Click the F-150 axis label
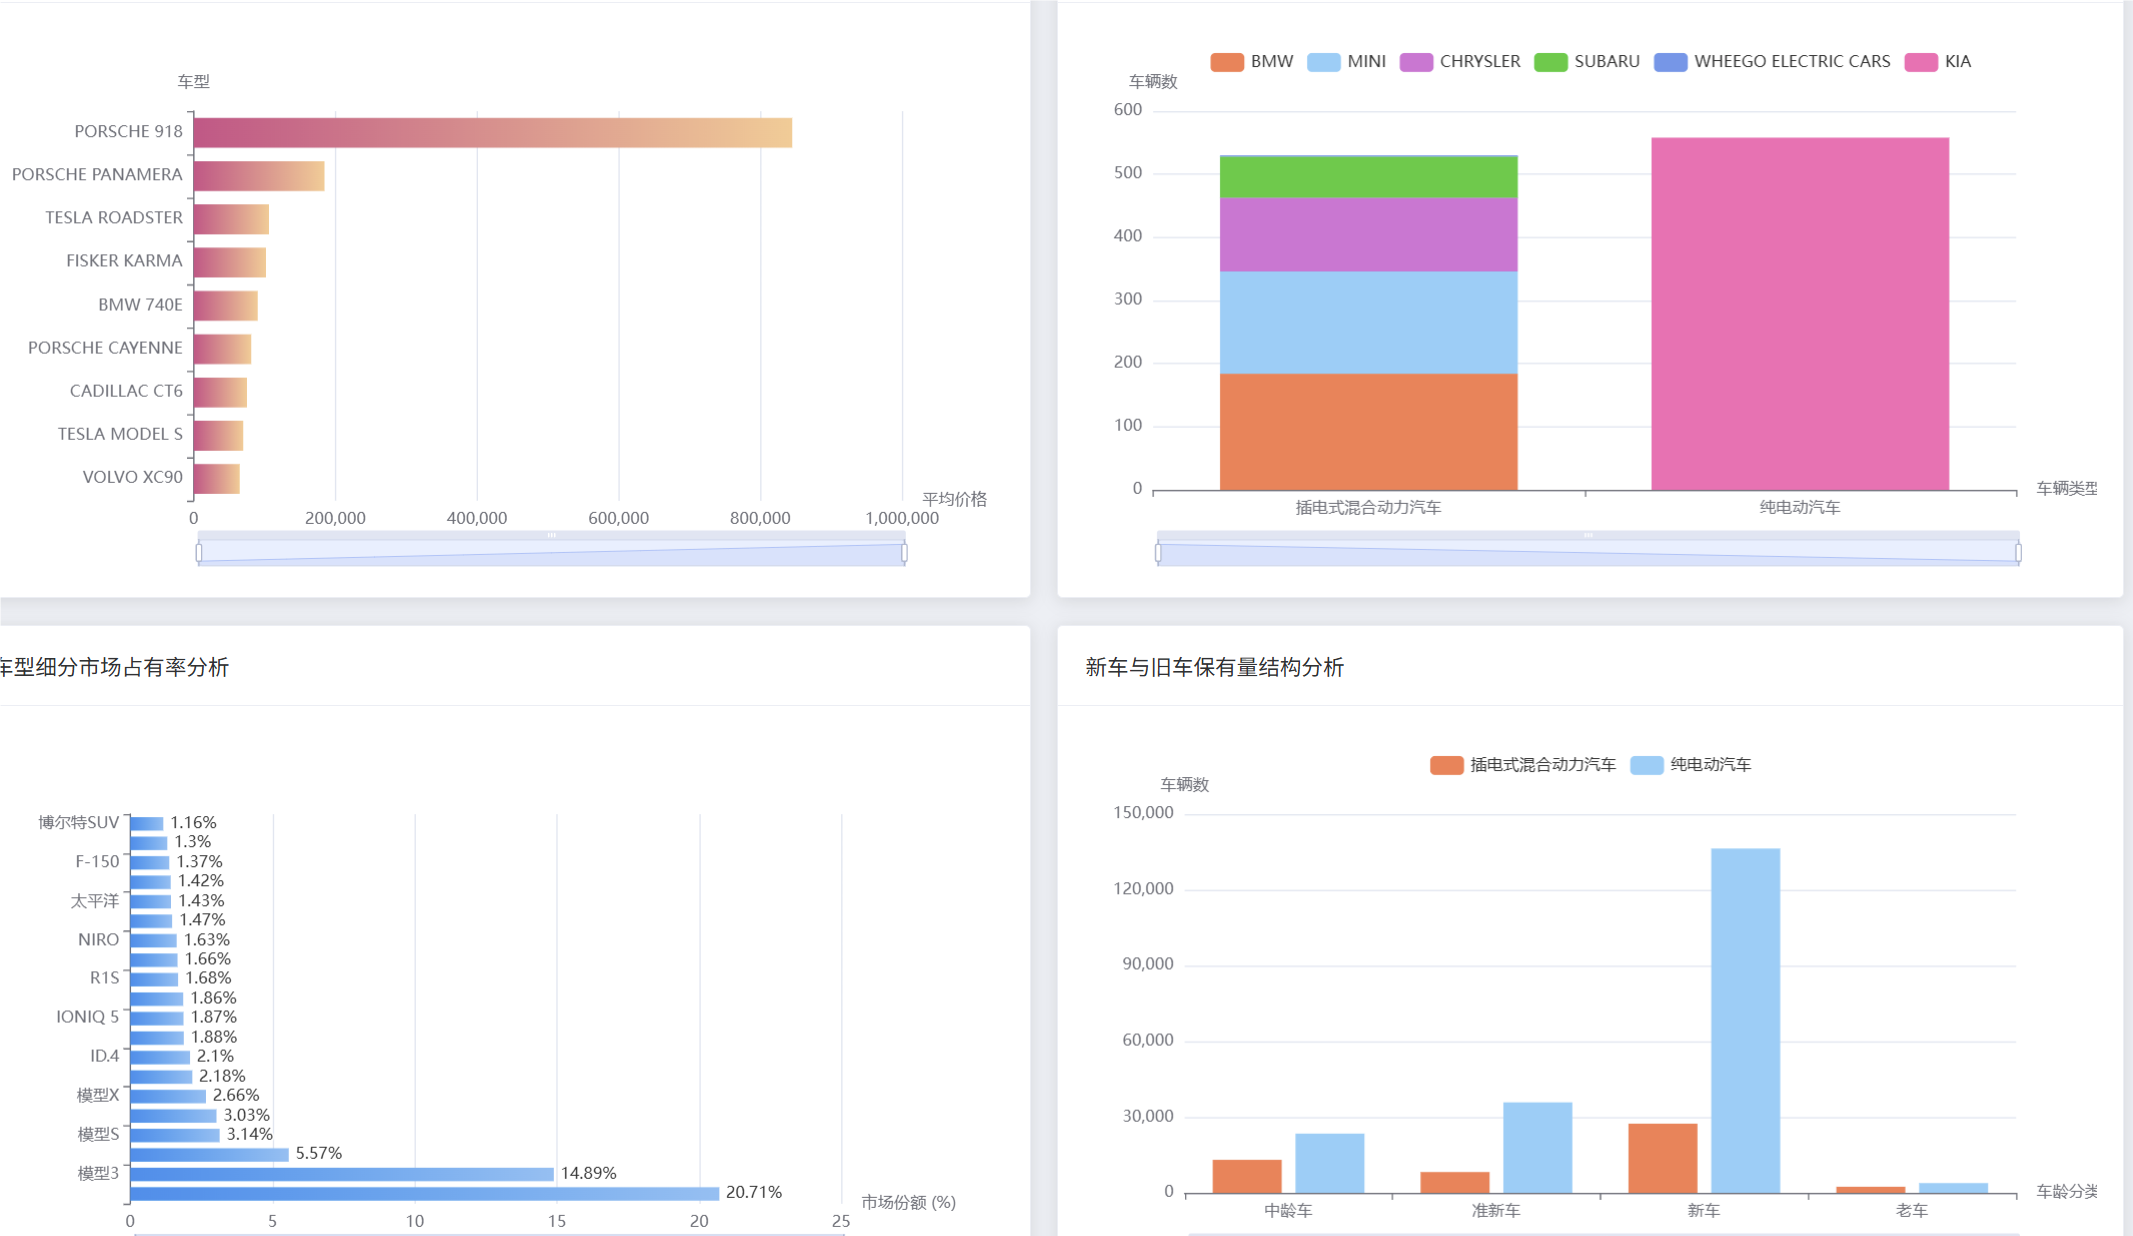This screenshot has height=1236, width=2133. tap(97, 861)
